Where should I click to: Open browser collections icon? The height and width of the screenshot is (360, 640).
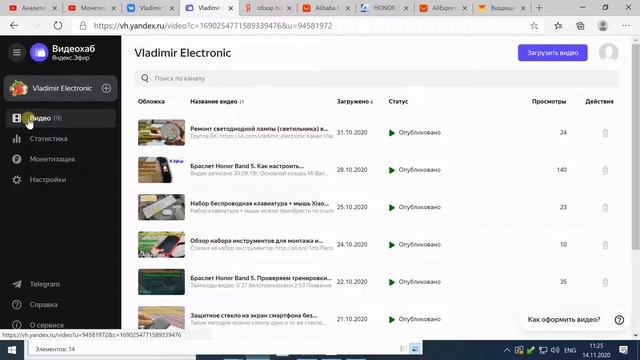click(x=580, y=26)
